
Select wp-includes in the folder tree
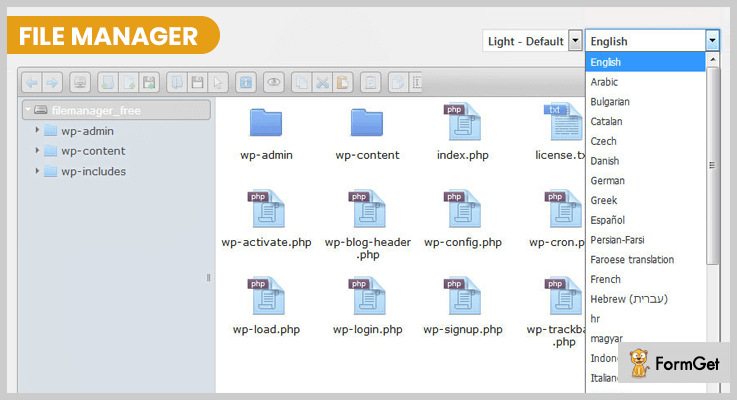pyautogui.click(x=94, y=171)
